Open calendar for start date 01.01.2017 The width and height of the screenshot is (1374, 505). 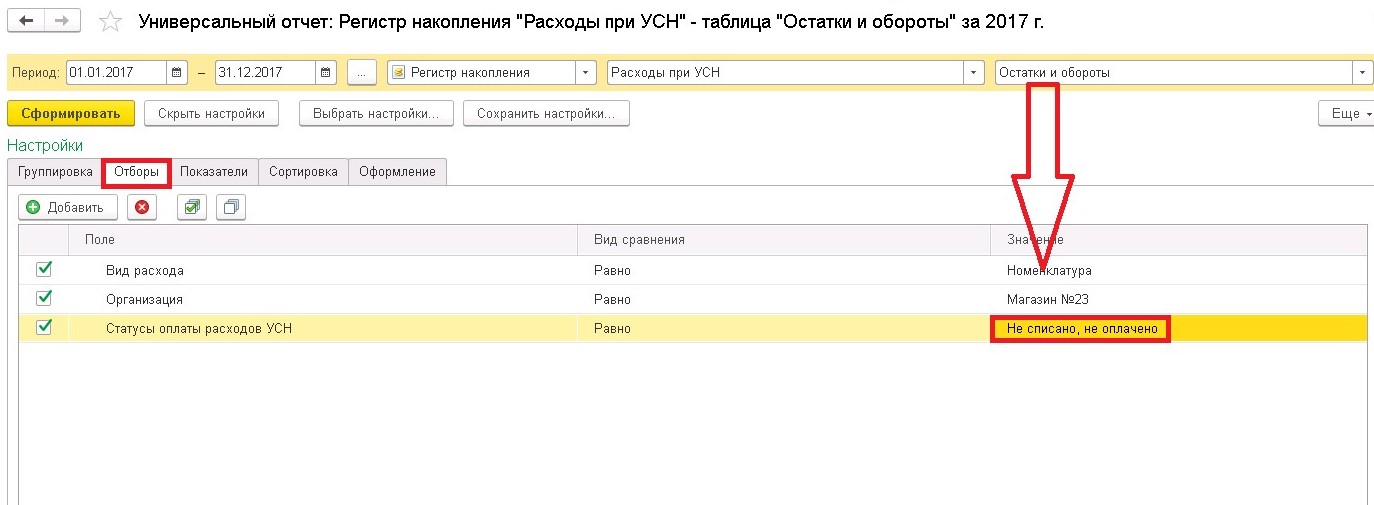[x=178, y=72]
